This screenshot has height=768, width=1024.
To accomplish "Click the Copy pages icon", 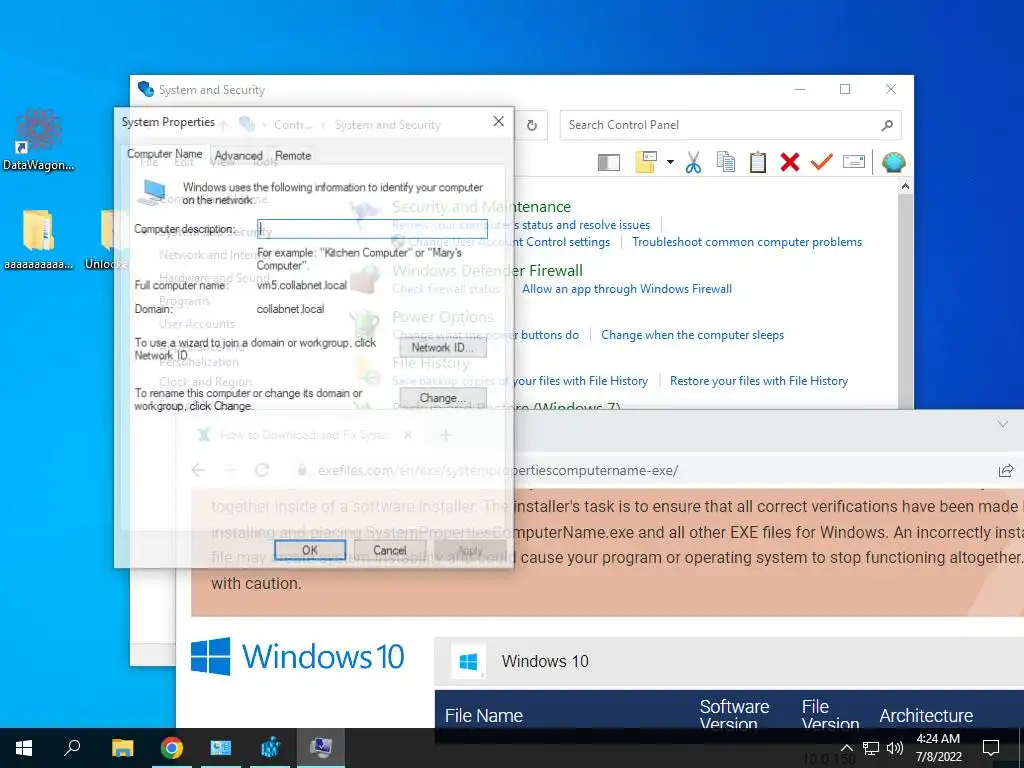I will point(726,162).
